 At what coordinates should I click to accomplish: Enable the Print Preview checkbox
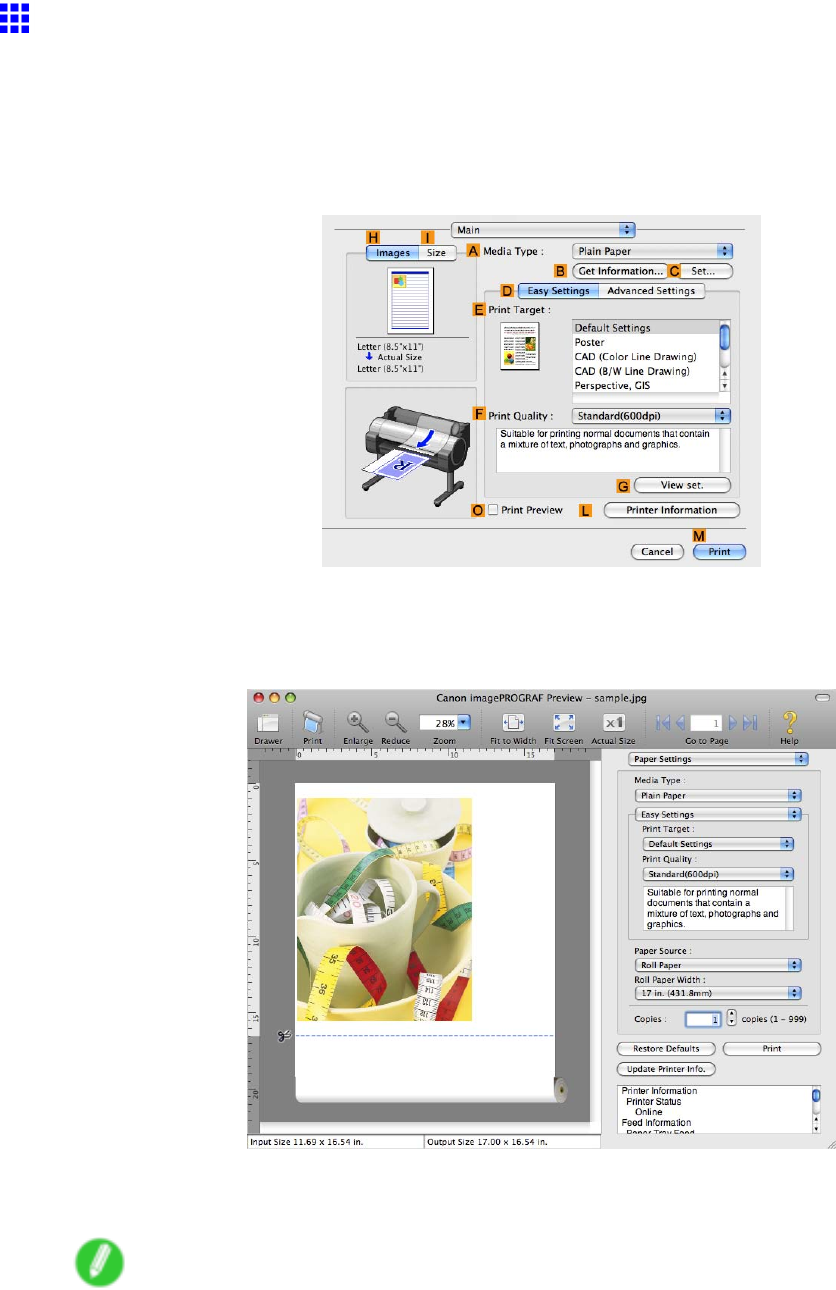pos(493,510)
